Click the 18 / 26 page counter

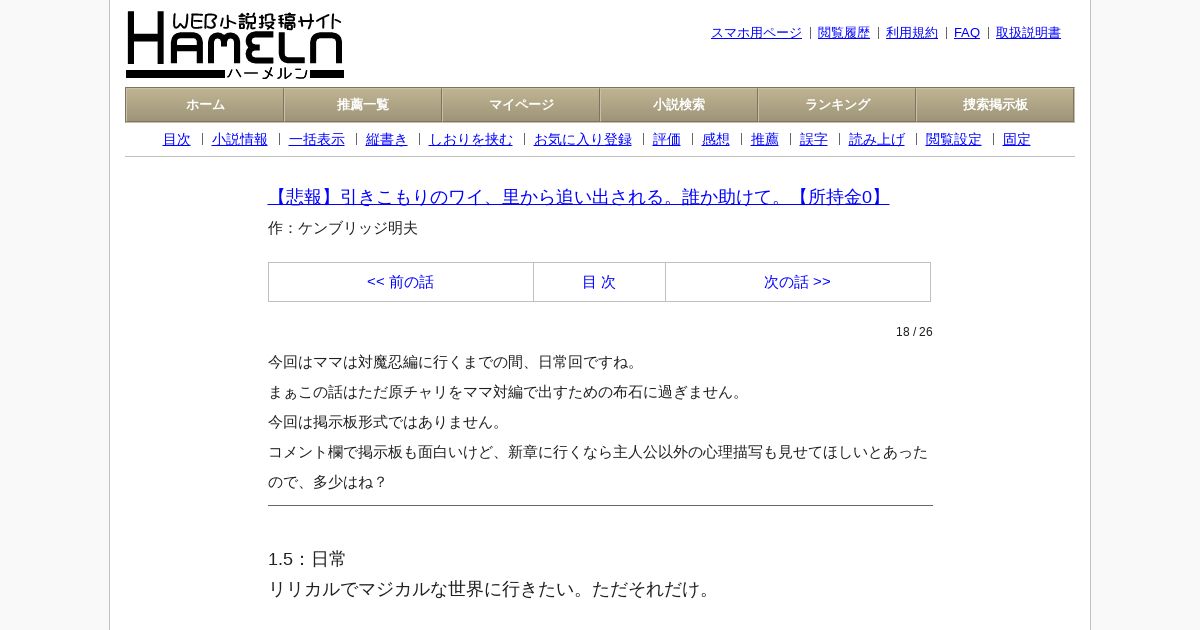click(x=914, y=332)
